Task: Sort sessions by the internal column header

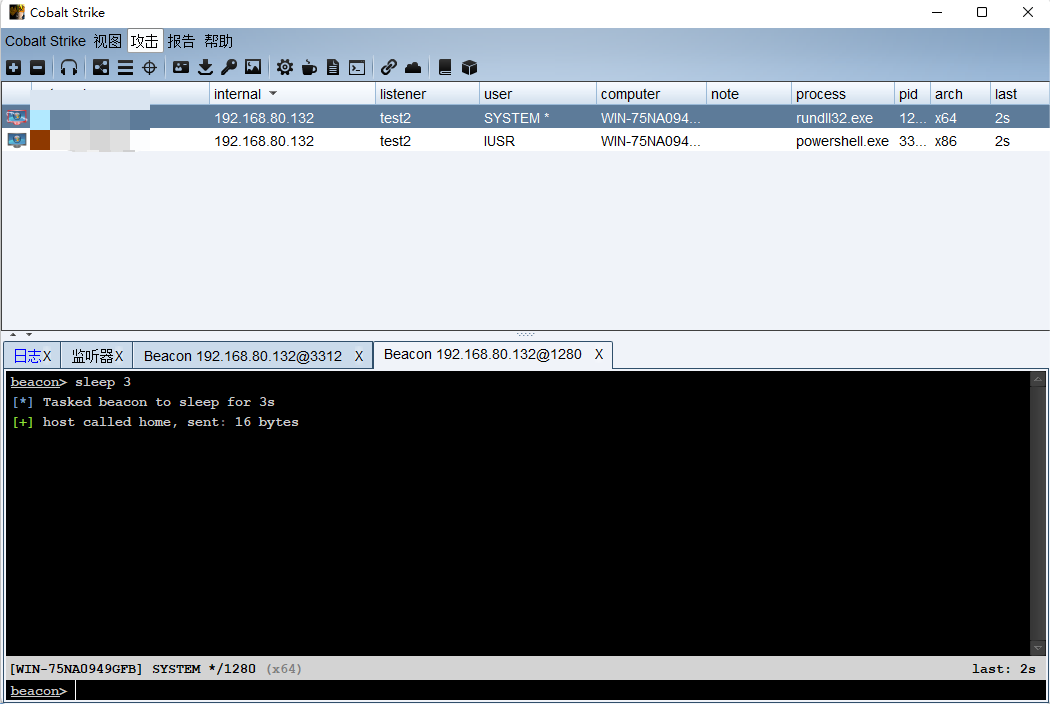Action: pos(293,94)
